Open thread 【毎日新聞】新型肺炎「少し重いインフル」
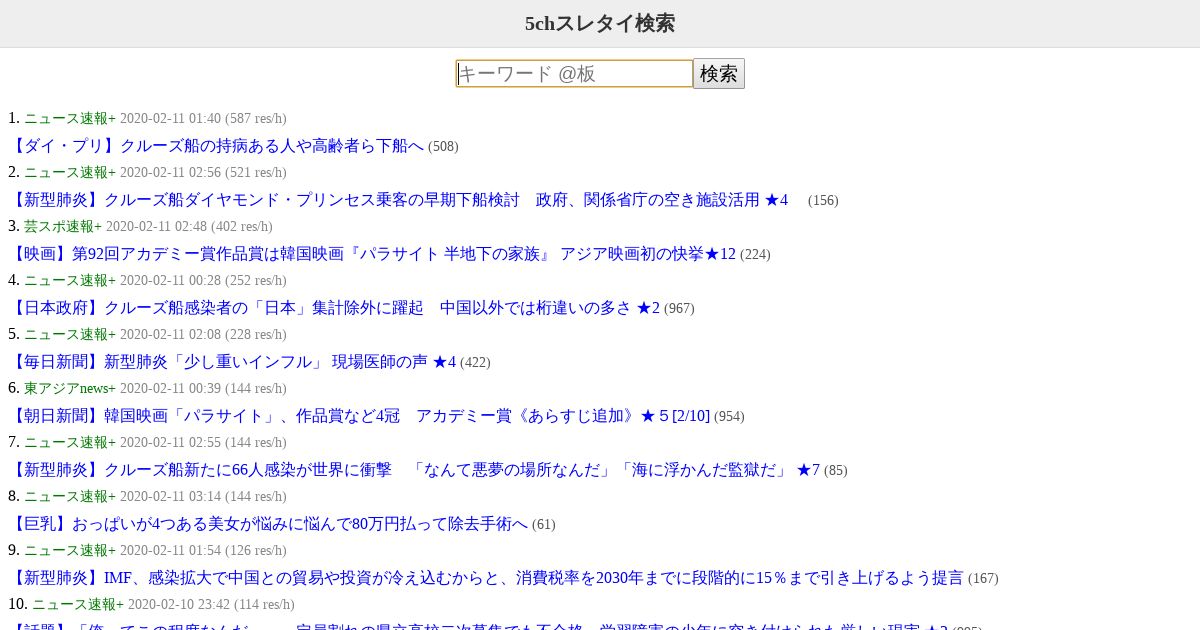 click(x=232, y=362)
